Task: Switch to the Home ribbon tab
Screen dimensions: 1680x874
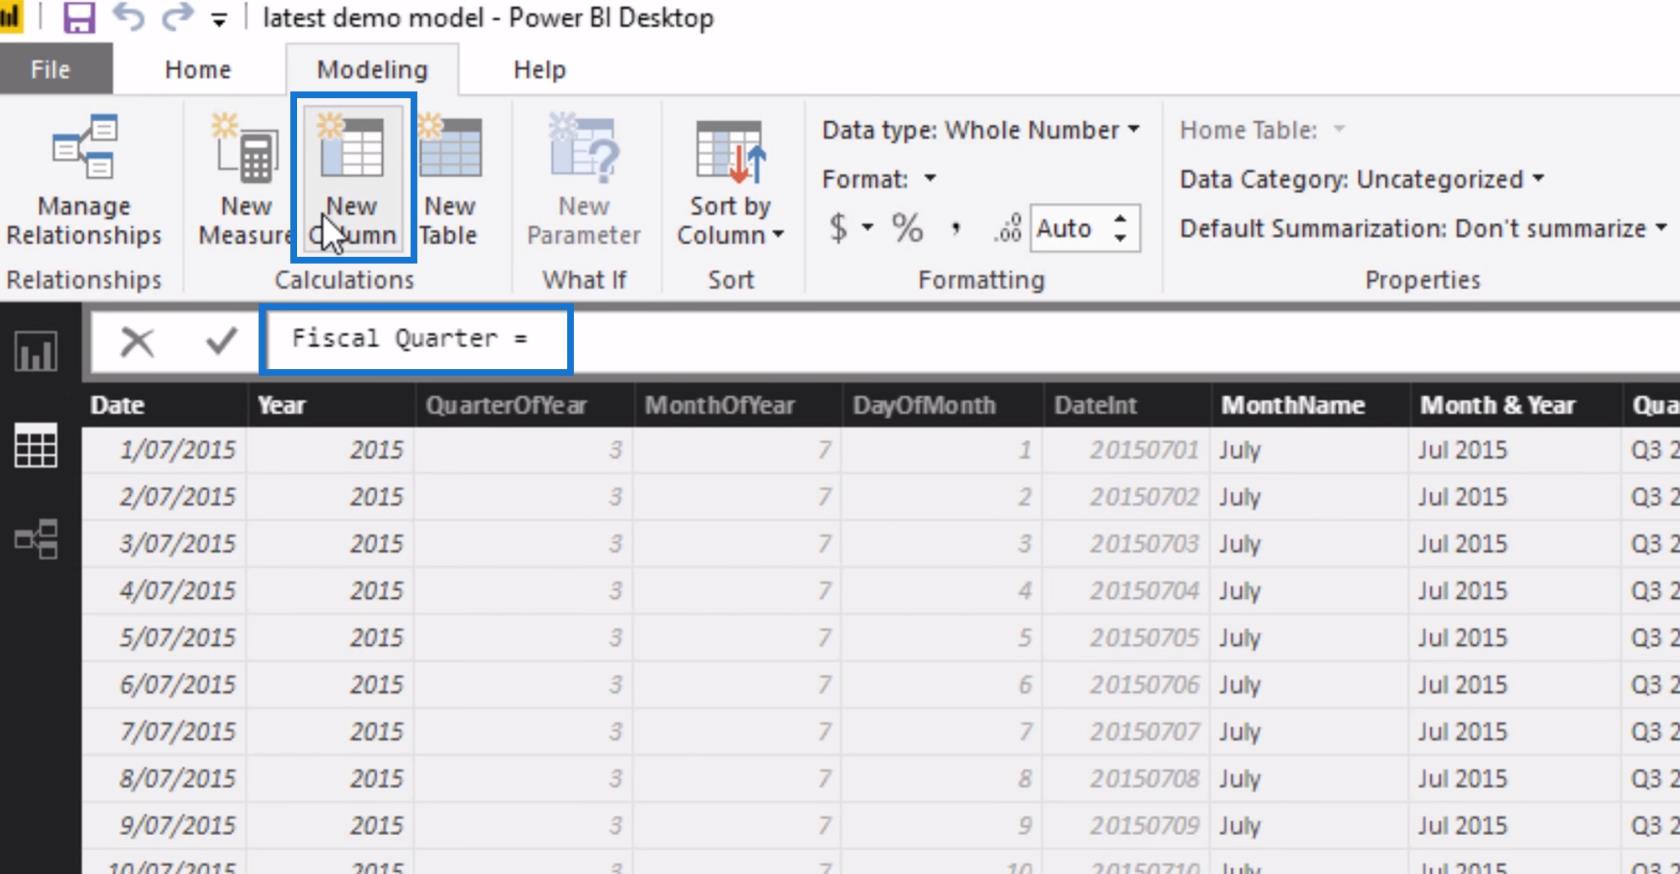Action: (198, 69)
